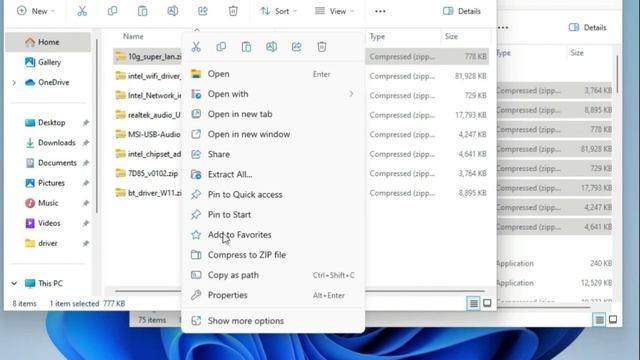Click the front window horizontal scrollbar
The image size is (640, 360).
point(300,291)
